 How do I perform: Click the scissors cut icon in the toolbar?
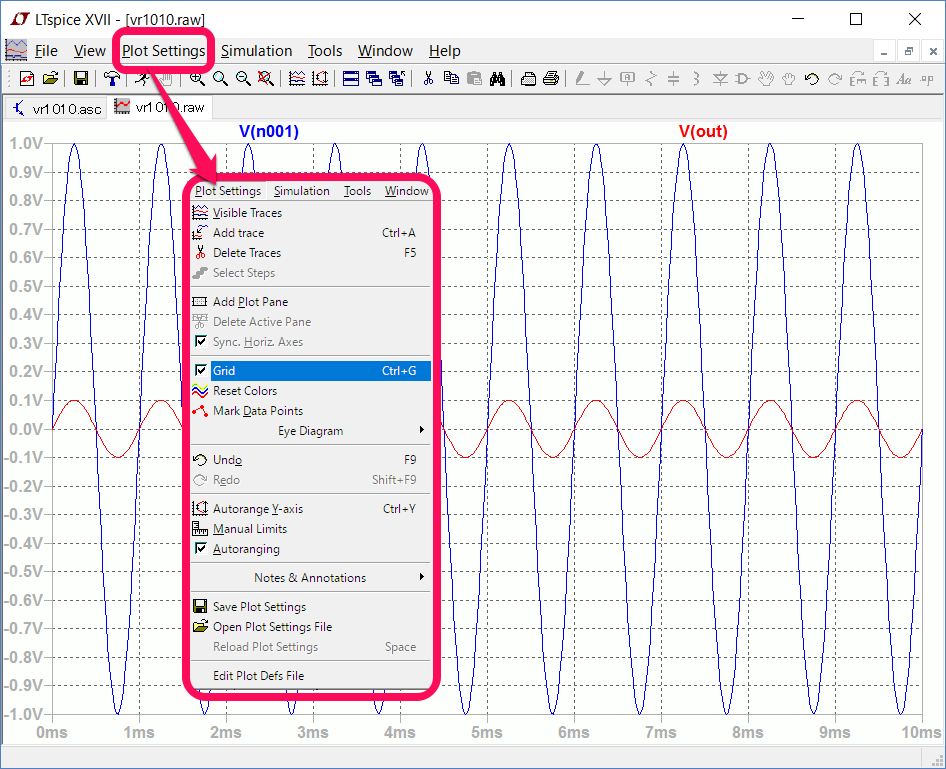[x=428, y=78]
